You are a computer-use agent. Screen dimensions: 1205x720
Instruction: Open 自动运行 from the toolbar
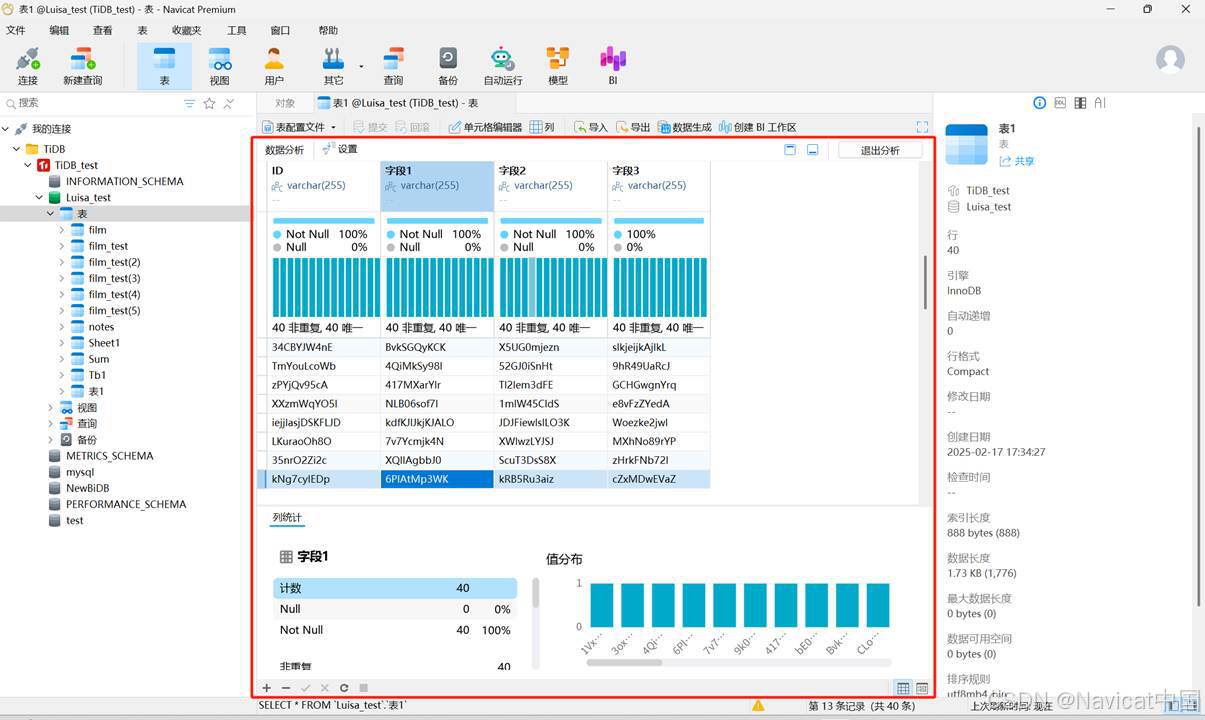(x=502, y=66)
